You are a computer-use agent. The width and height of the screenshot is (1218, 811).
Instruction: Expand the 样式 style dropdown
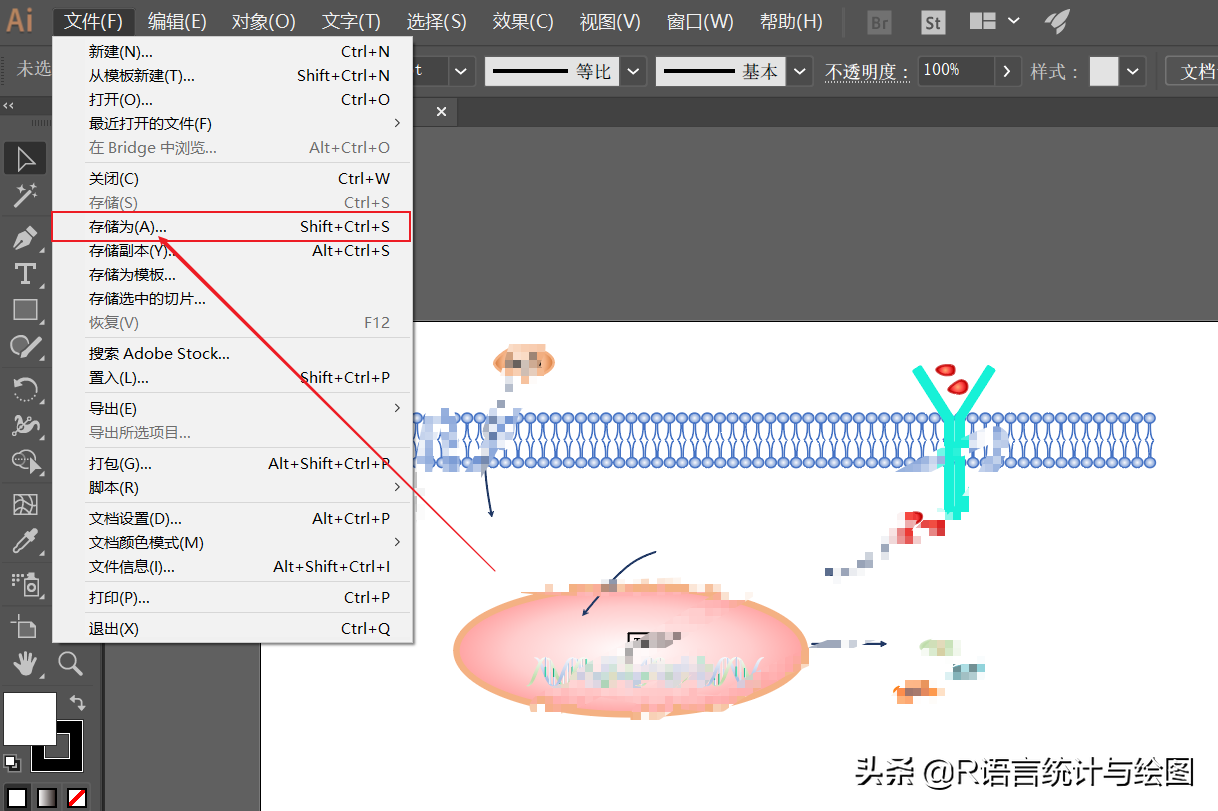[x=1133, y=72]
